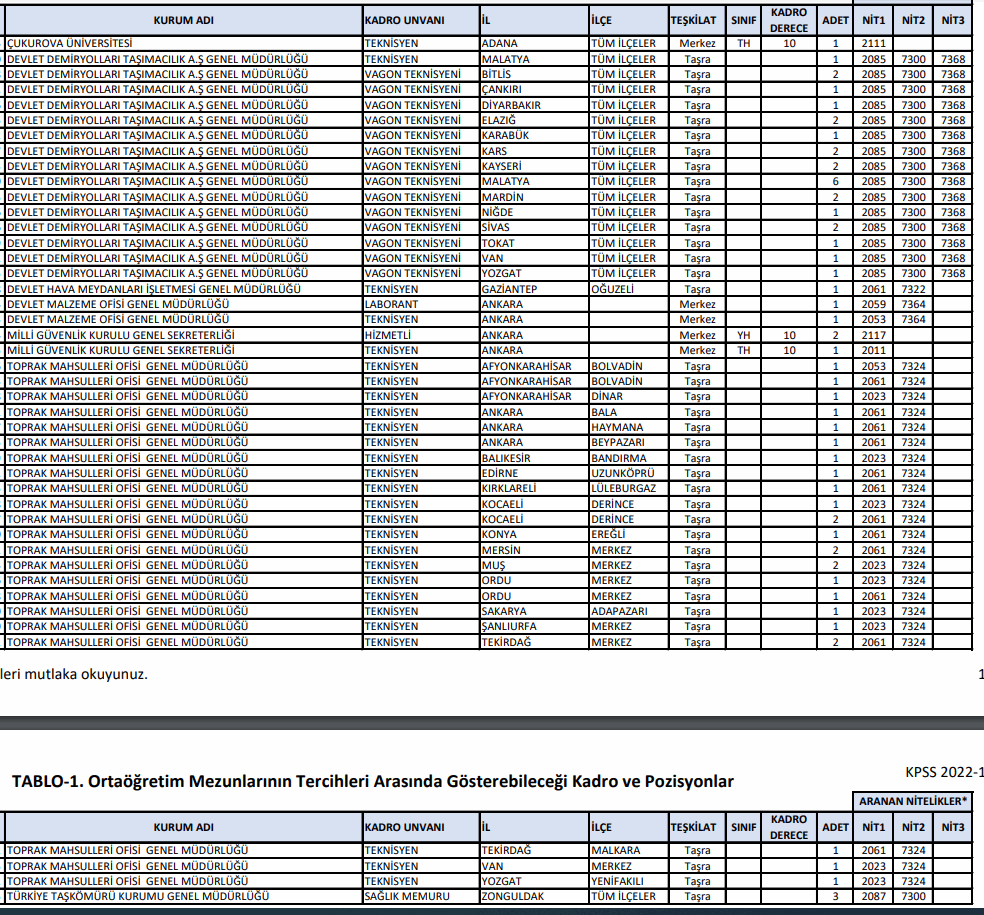This screenshot has width=984, height=915.
Task: Click the ZONGULDAK province cell
Action: [534, 896]
